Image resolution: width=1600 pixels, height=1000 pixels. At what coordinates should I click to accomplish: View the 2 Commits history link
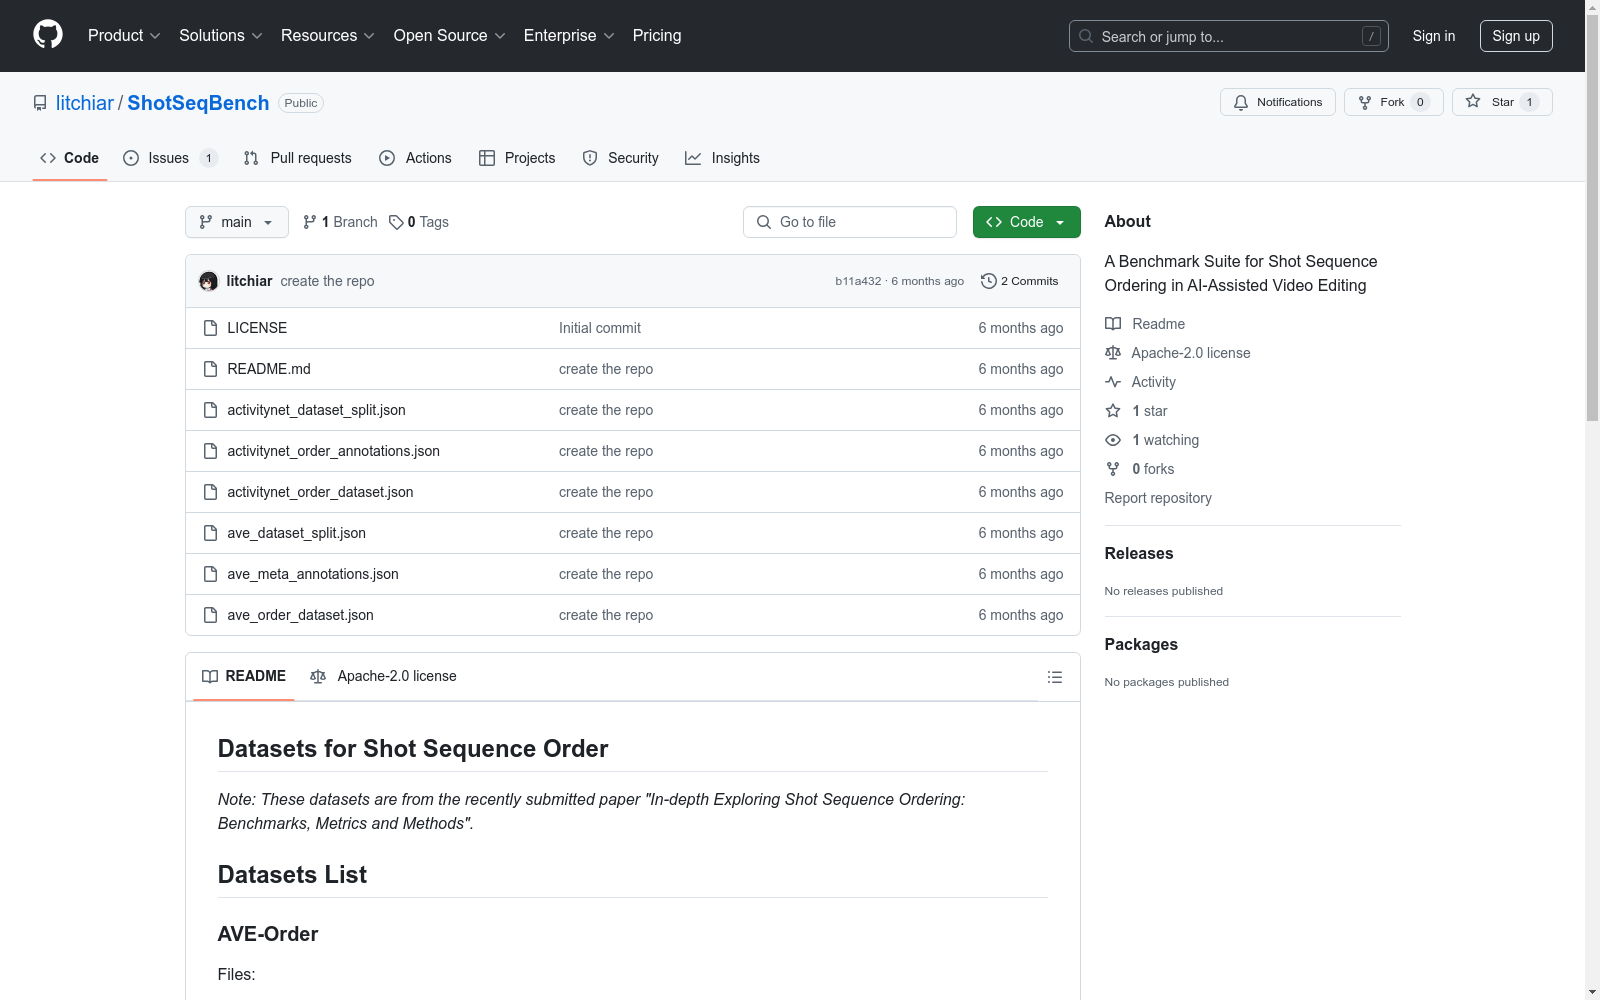1020,281
